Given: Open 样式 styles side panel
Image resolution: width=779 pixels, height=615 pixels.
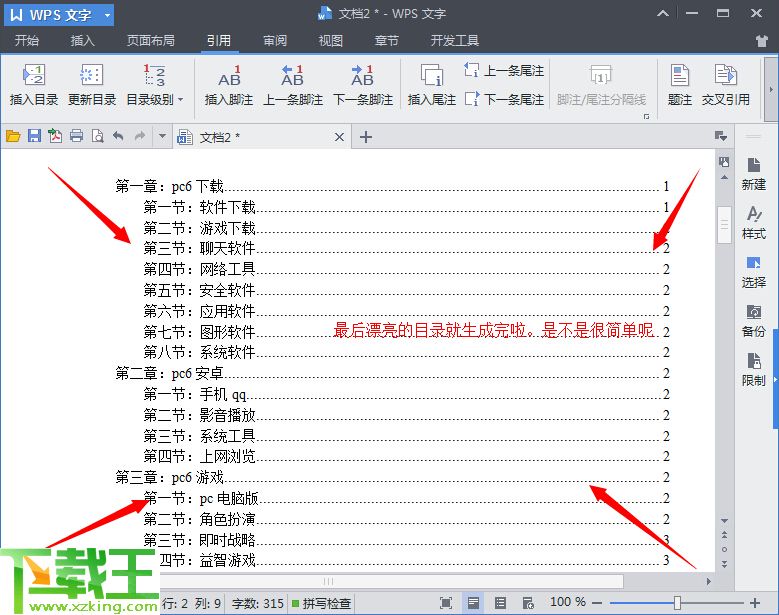Looking at the screenshot, I should pos(754,223).
